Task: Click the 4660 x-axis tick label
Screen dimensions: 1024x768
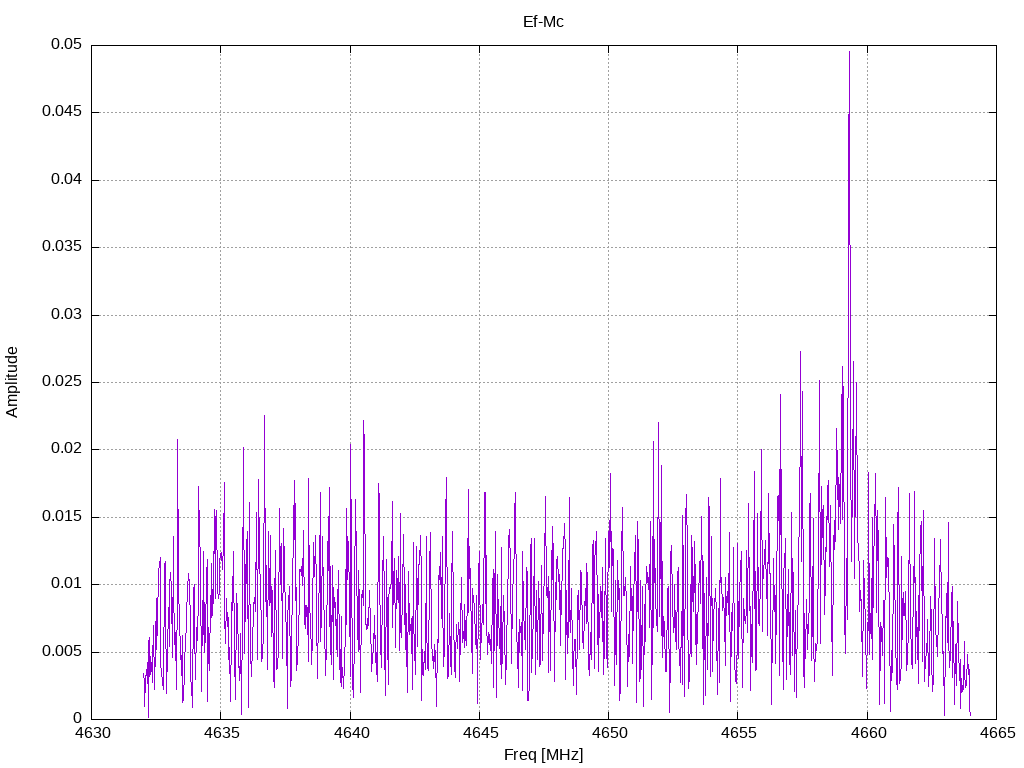Action: [x=869, y=733]
